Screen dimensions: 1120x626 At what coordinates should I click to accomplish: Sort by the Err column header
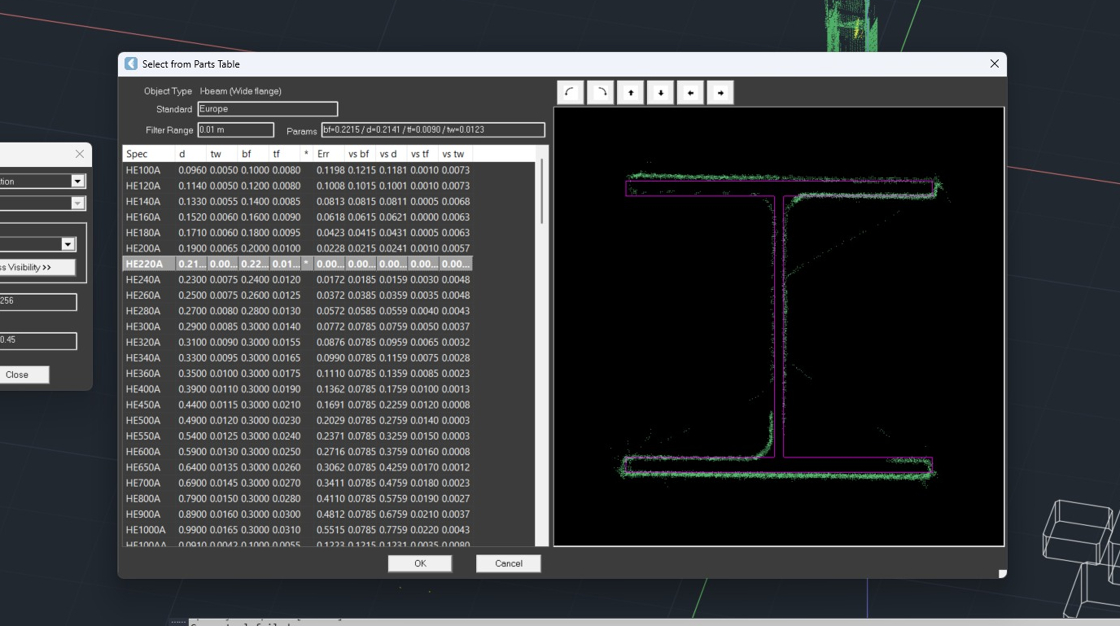[x=329, y=154]
